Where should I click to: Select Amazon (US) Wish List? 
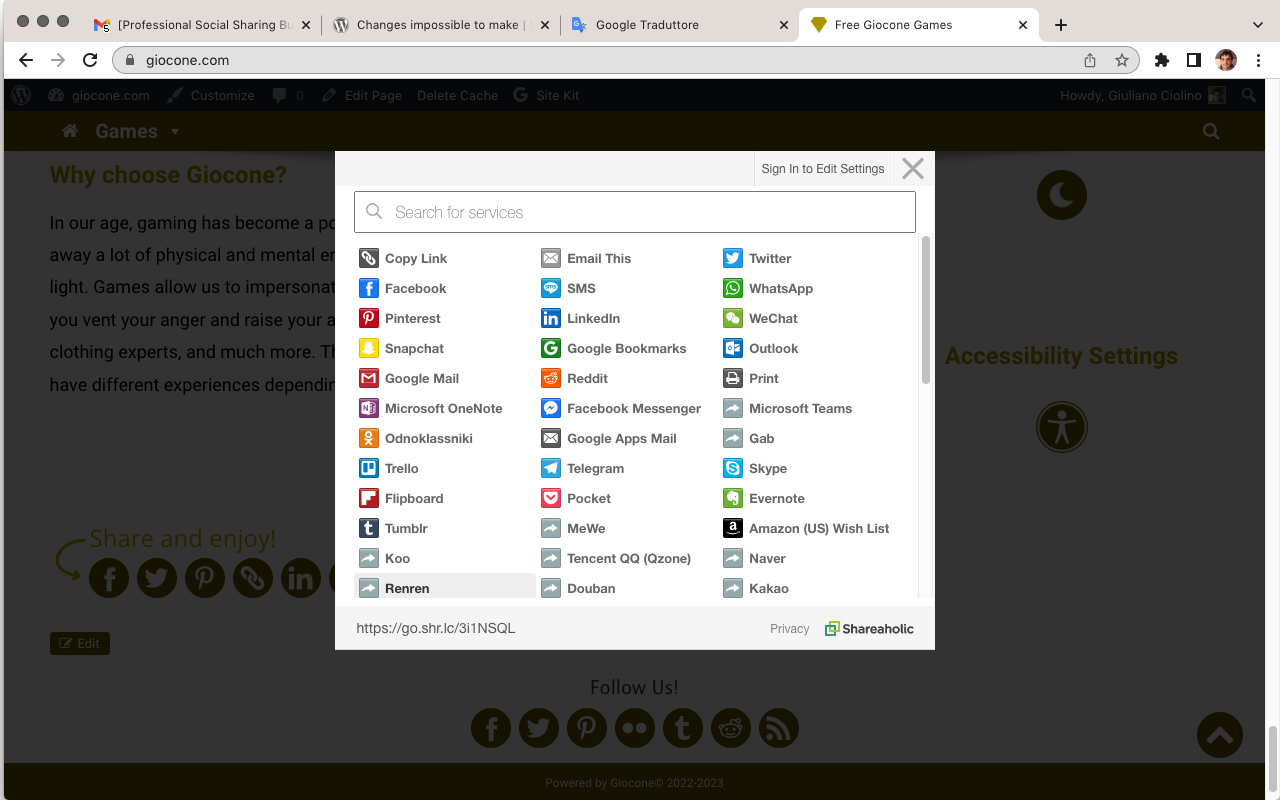(x=806, y=528)
